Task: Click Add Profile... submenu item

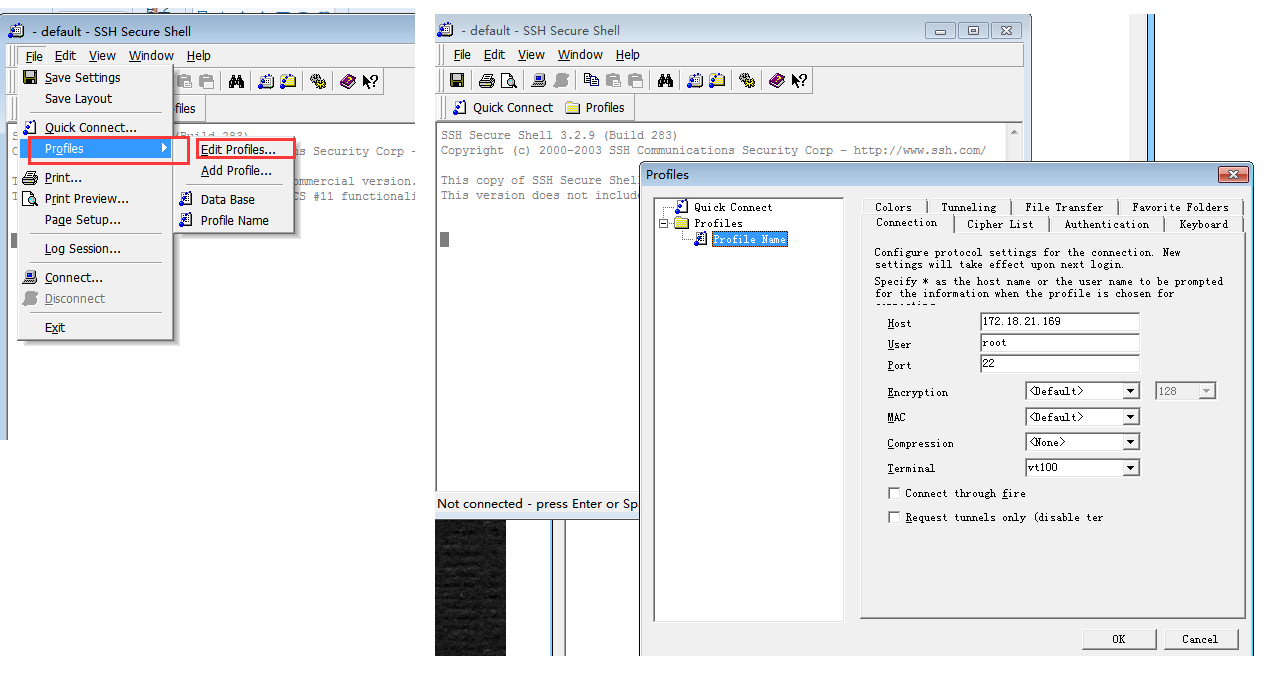Action: coord(236,170)
